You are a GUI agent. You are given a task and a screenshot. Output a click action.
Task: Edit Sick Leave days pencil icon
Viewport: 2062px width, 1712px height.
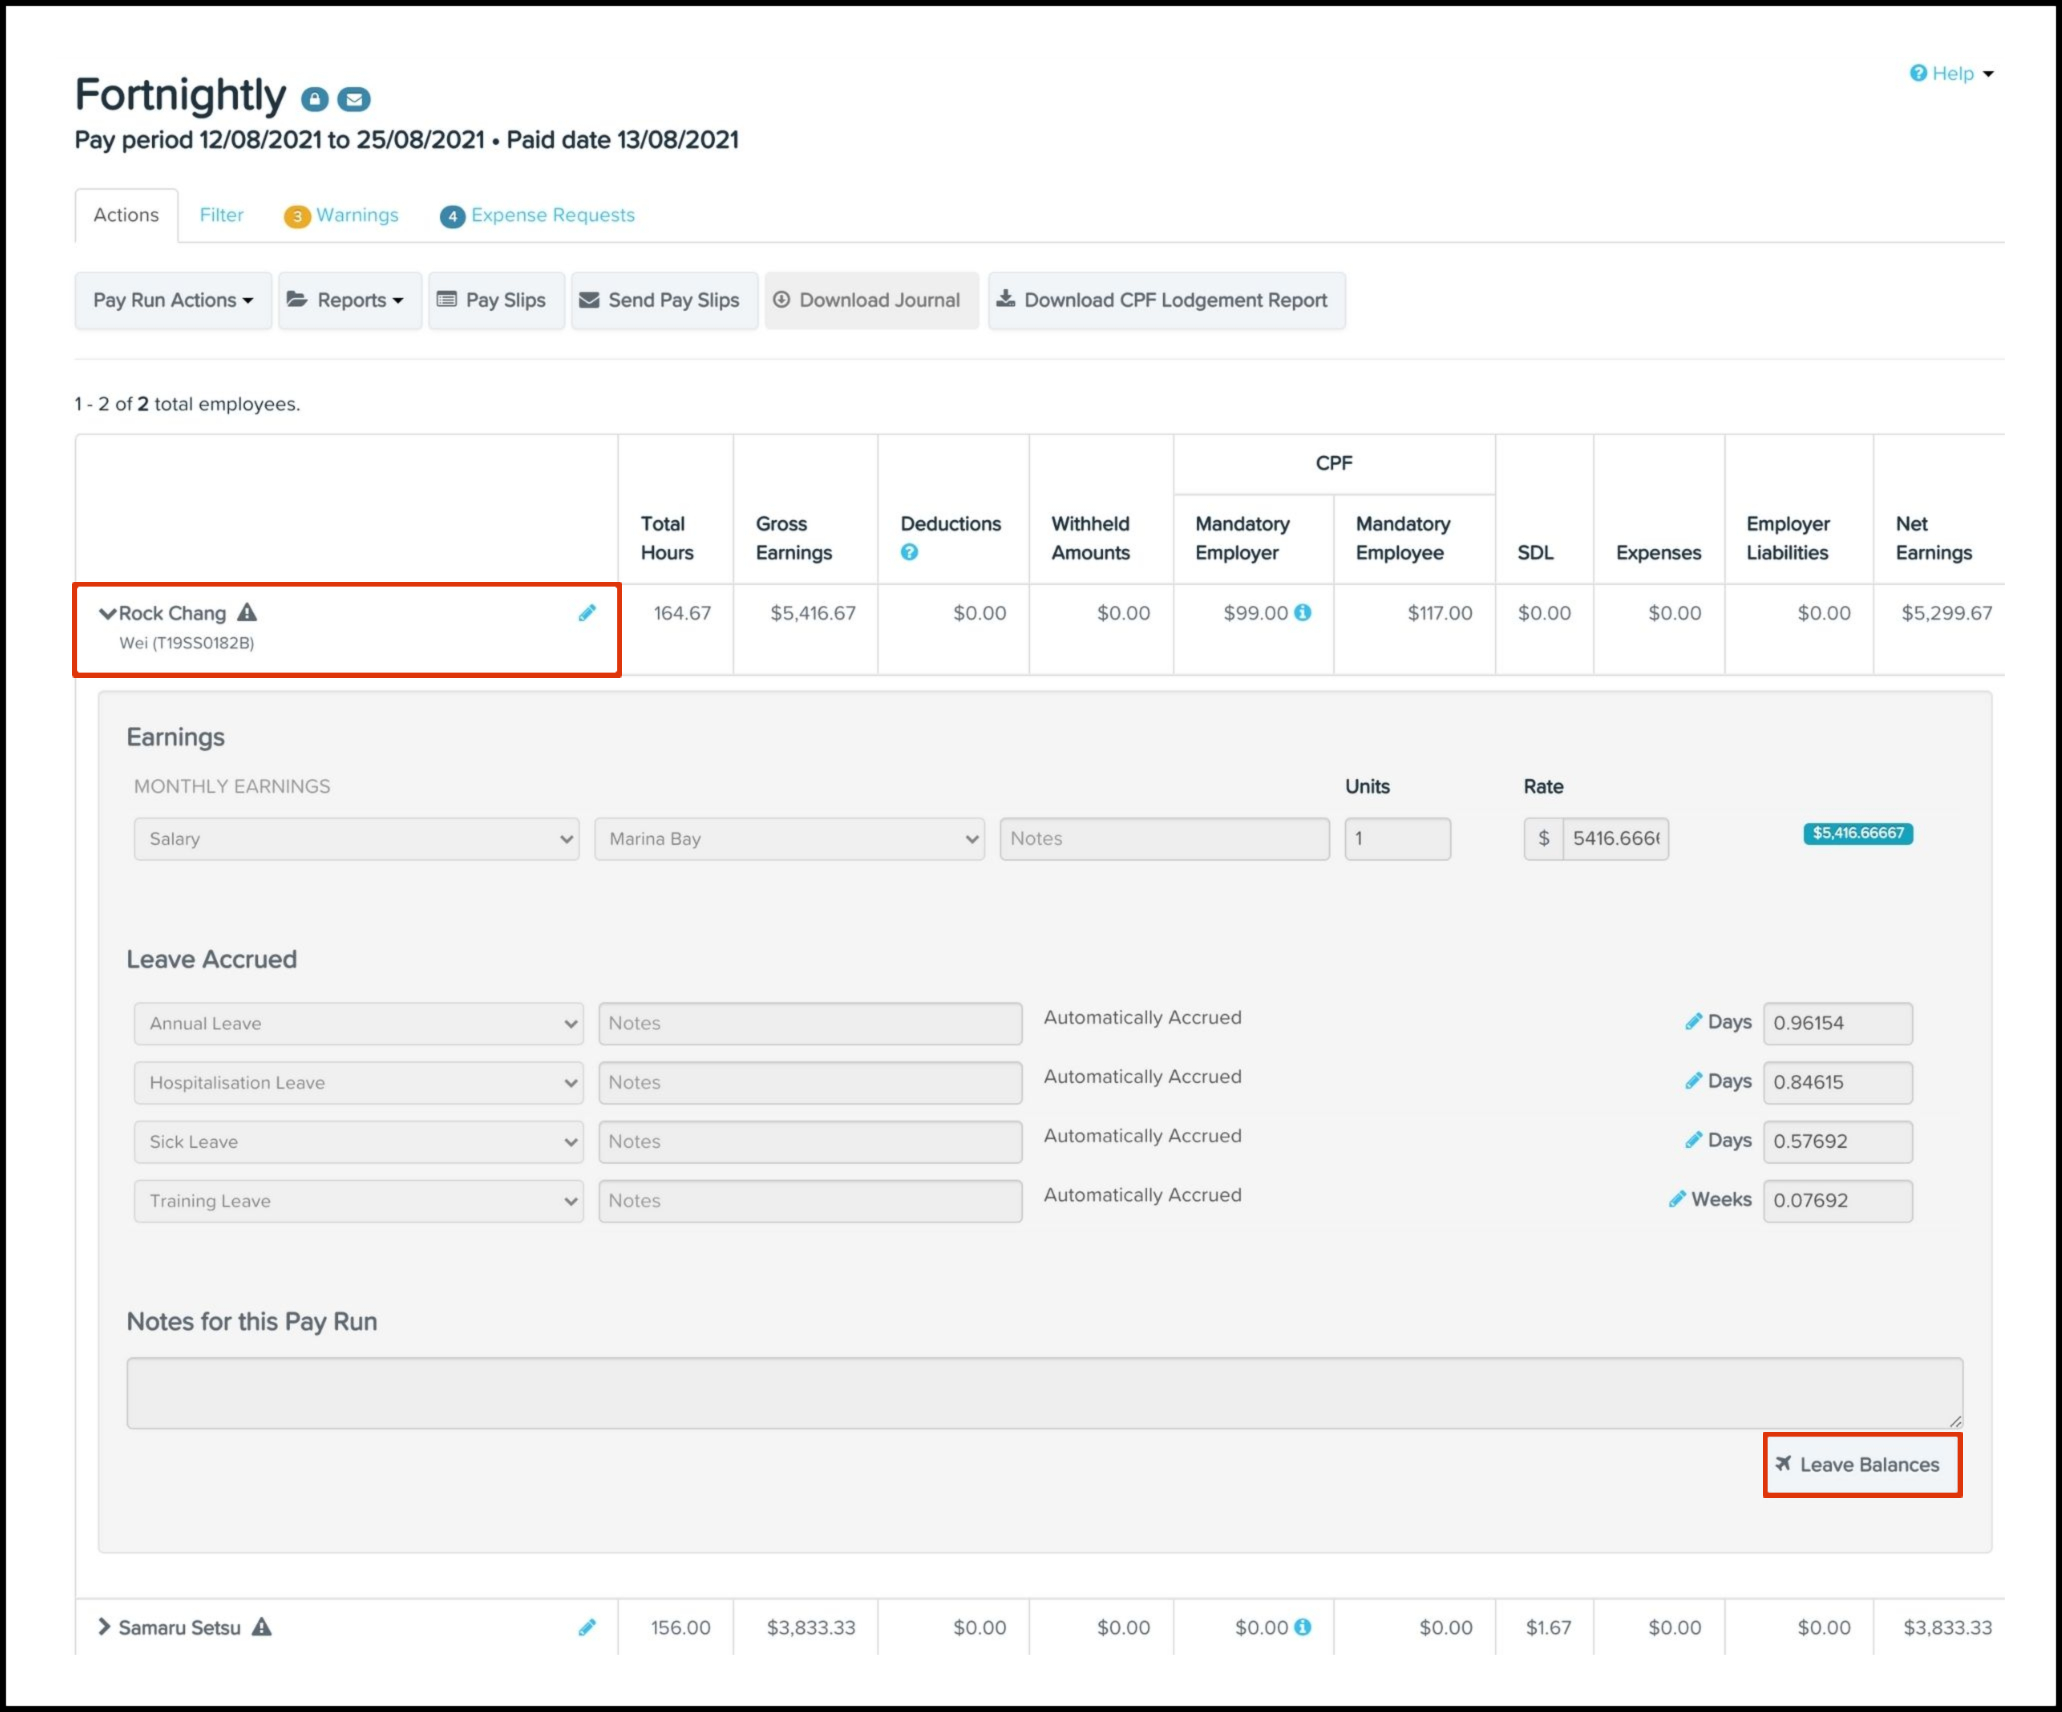click(x=1693, y=1139)
